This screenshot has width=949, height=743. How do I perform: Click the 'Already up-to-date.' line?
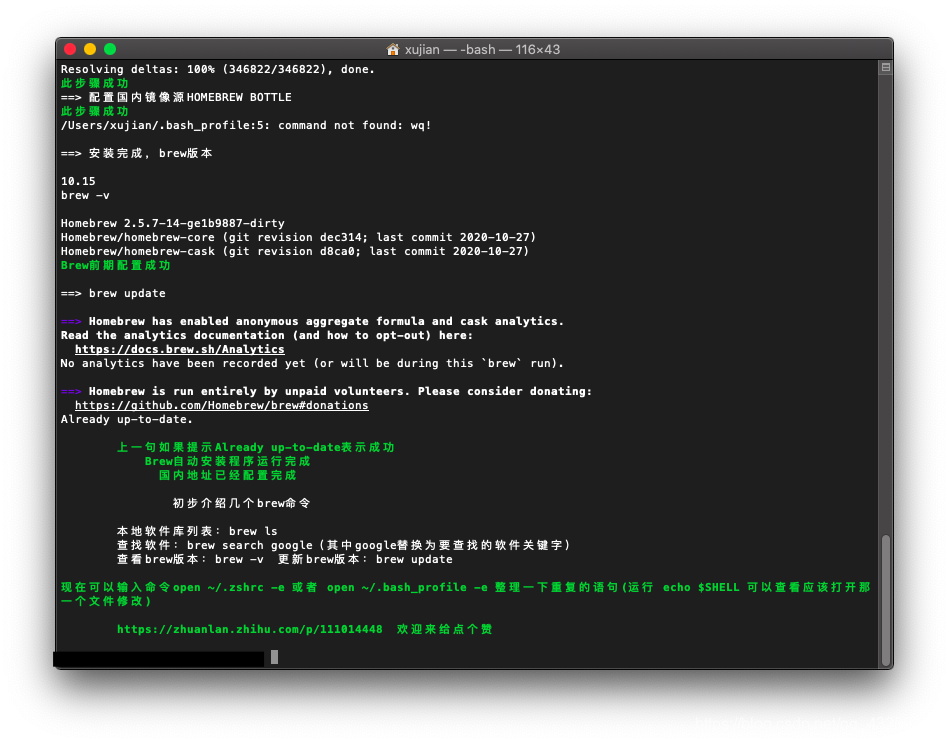[126, 419]
